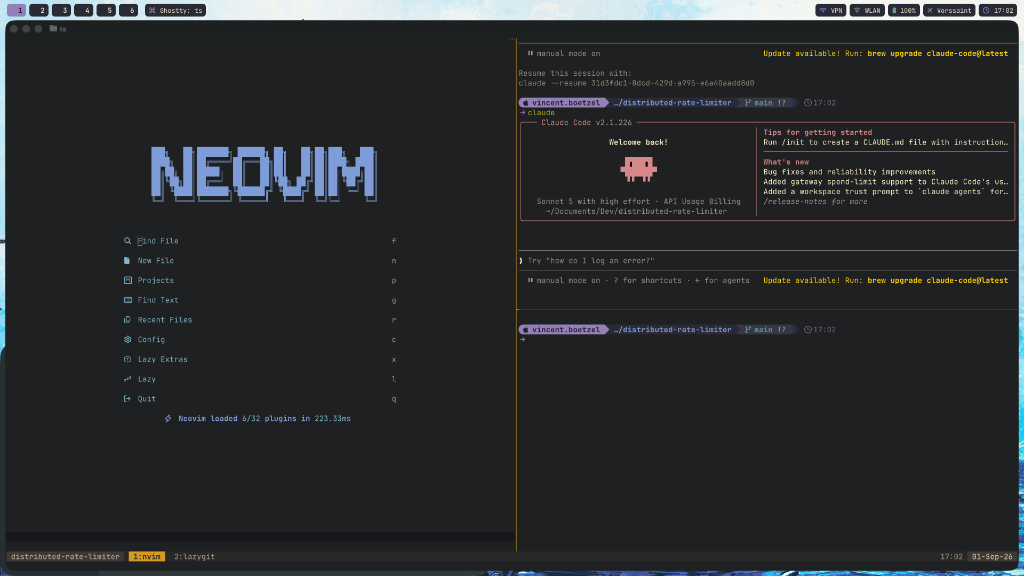Click the New File document icon
1024x576 pixels.
(x=127, y=261)
